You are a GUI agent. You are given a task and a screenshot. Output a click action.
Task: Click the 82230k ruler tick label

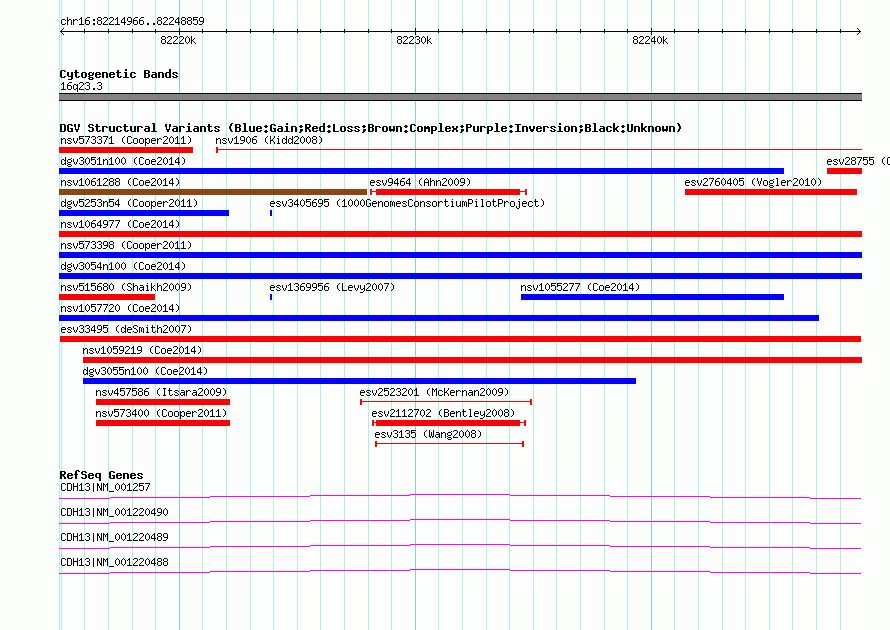pos(414,40)
